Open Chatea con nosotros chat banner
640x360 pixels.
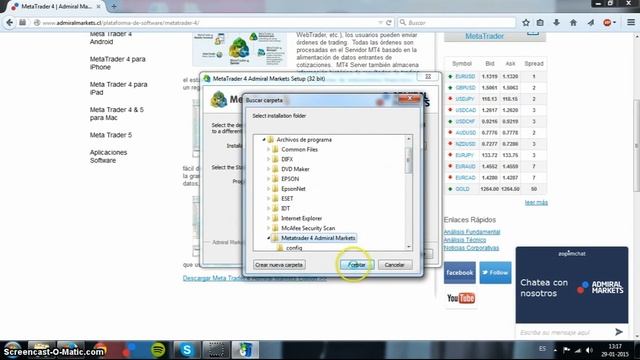[572, 285]
